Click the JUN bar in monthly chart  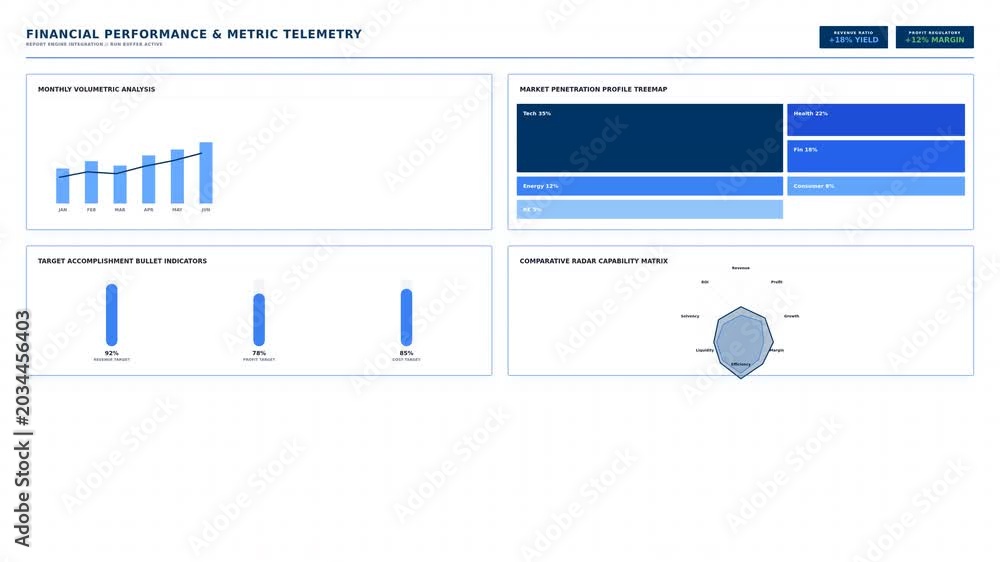[x=206, y=173]
